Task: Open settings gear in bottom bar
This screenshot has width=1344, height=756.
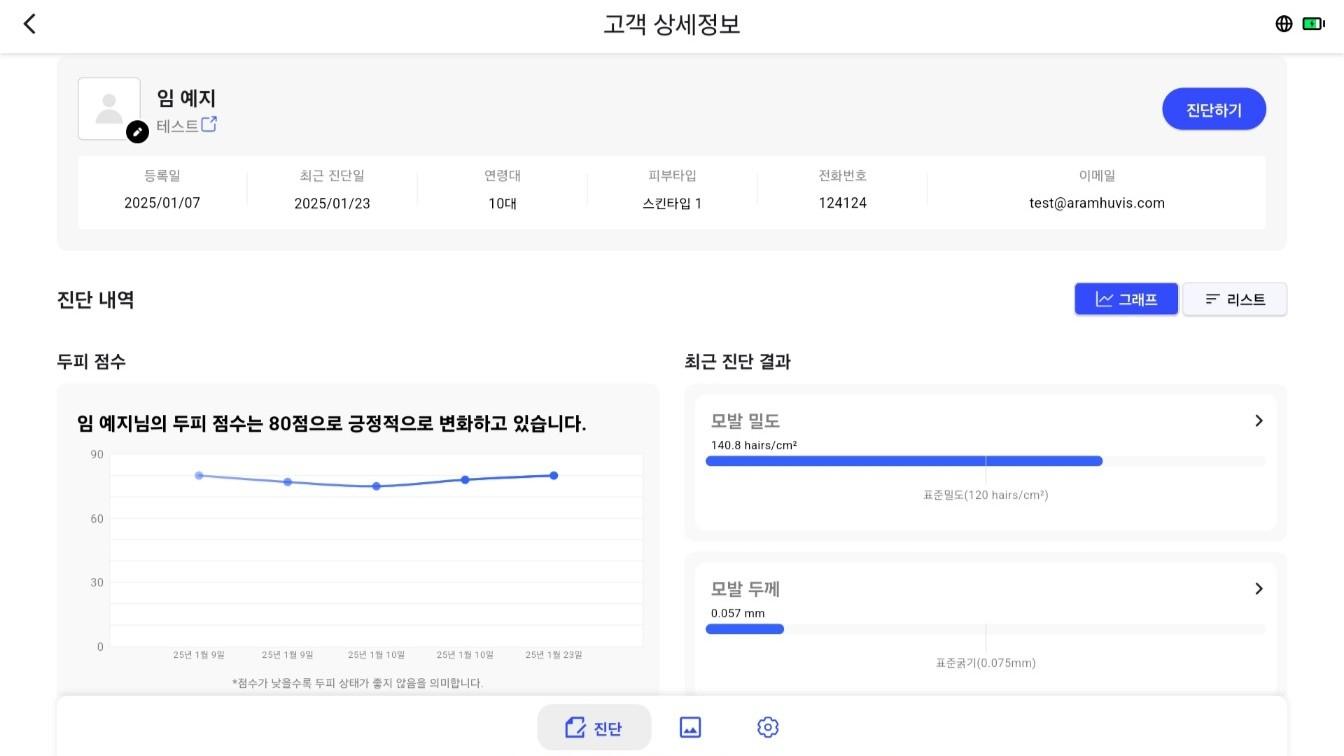Action: 768,728
